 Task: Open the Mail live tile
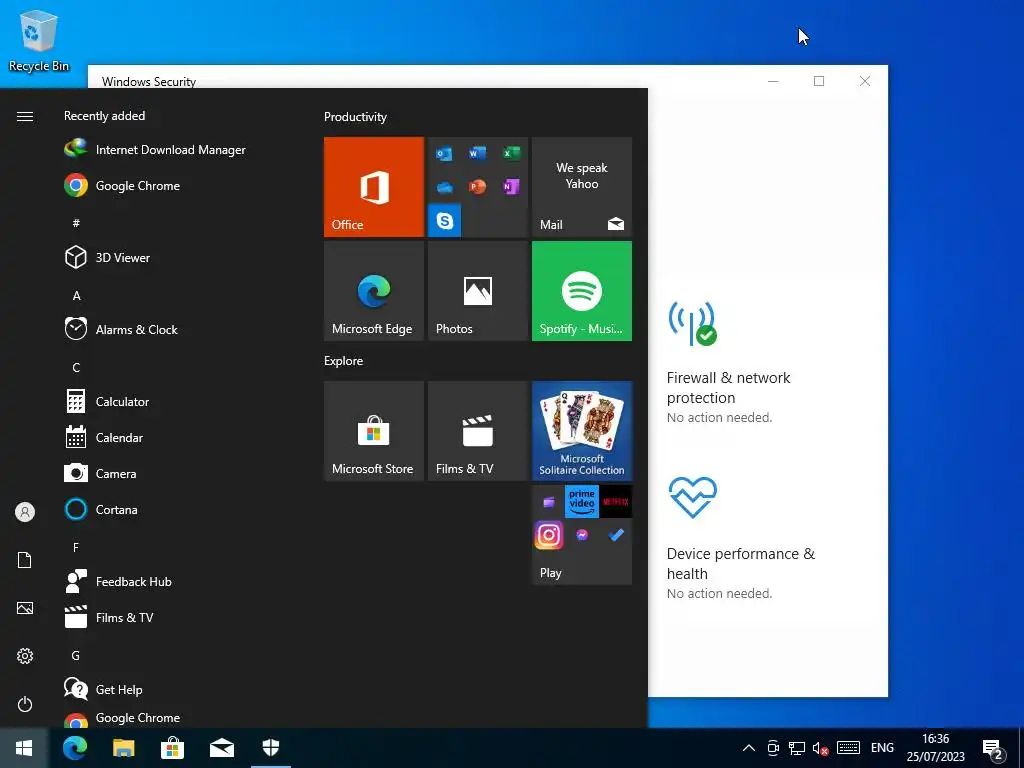coord(582,187)
